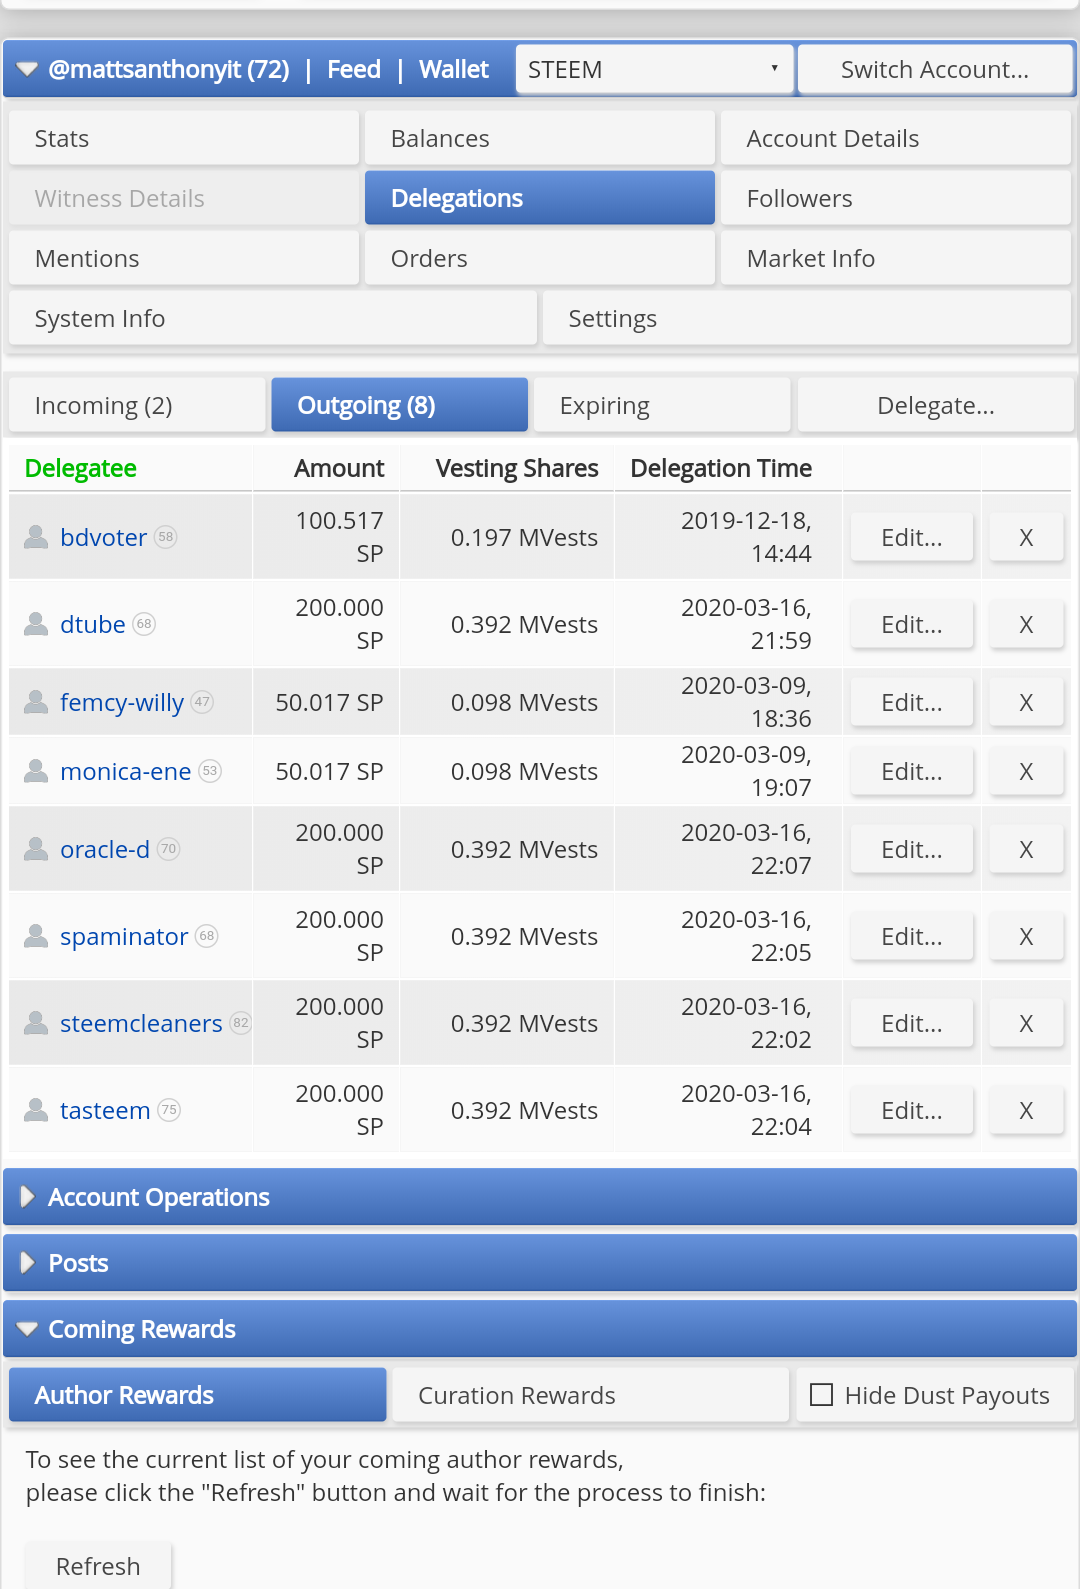Click the user avatar icon beside monica-ene
Screen dimensions: 1080x1589
click(36, 771)
